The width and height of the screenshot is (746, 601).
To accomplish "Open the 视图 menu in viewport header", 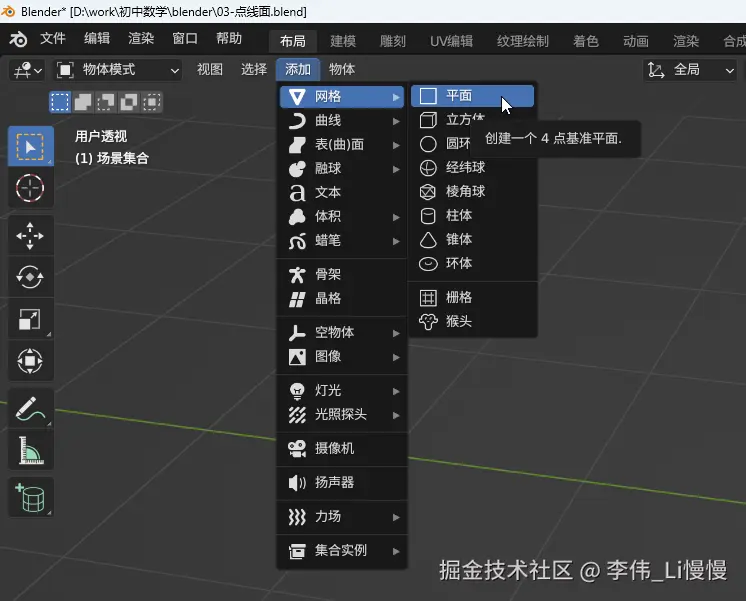I will point(210,69).
